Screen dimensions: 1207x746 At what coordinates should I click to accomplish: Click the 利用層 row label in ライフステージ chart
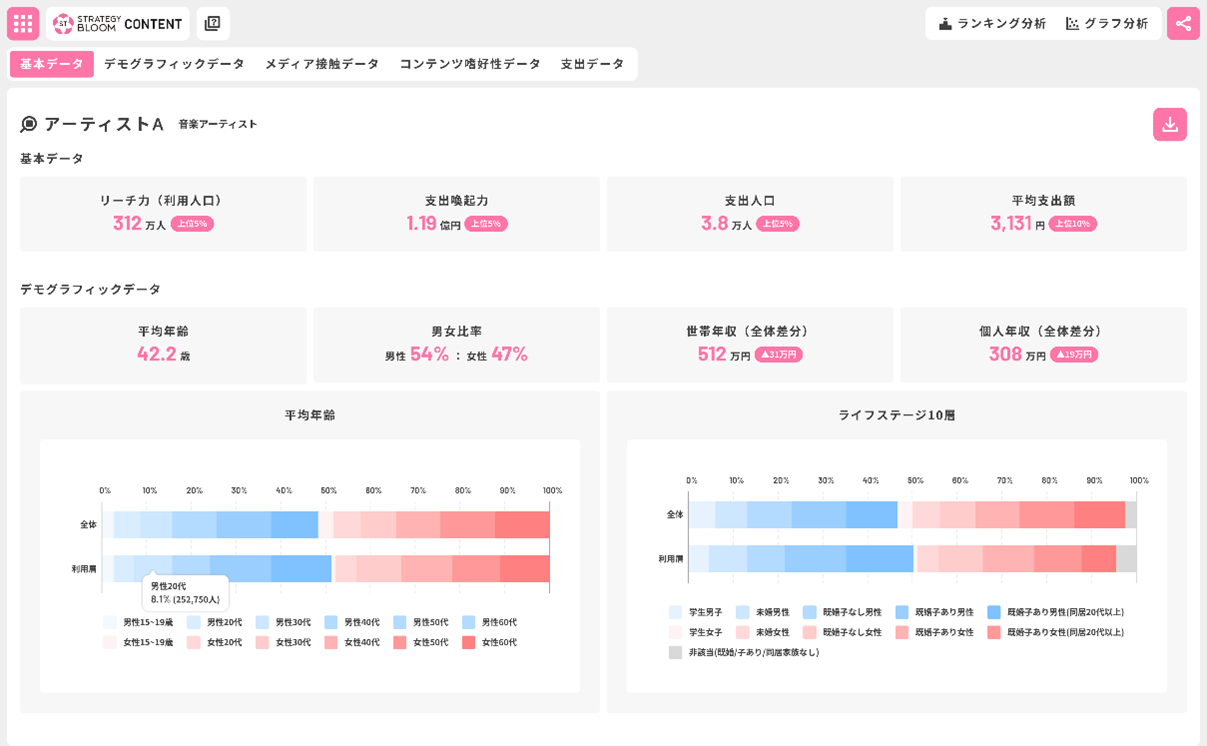(x=671, y=558)
